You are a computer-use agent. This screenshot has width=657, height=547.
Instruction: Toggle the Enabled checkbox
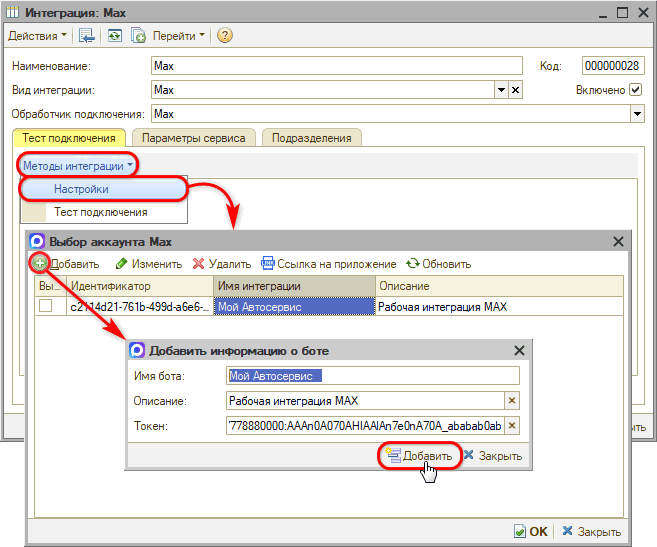click(x=636, y=90)
